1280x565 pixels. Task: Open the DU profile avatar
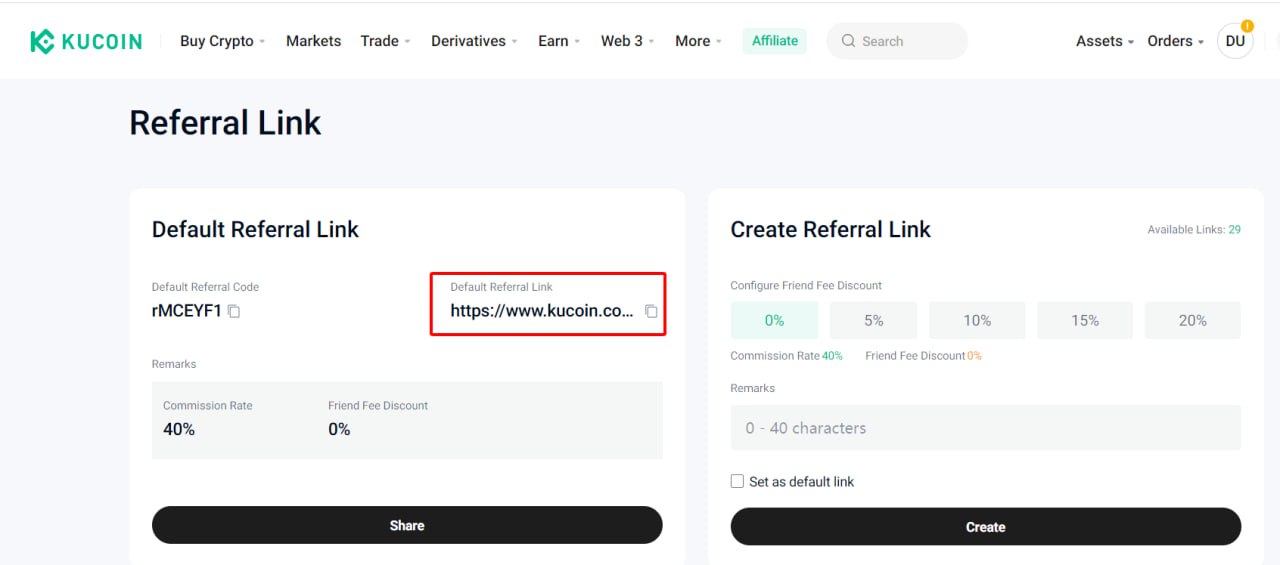1235,41
